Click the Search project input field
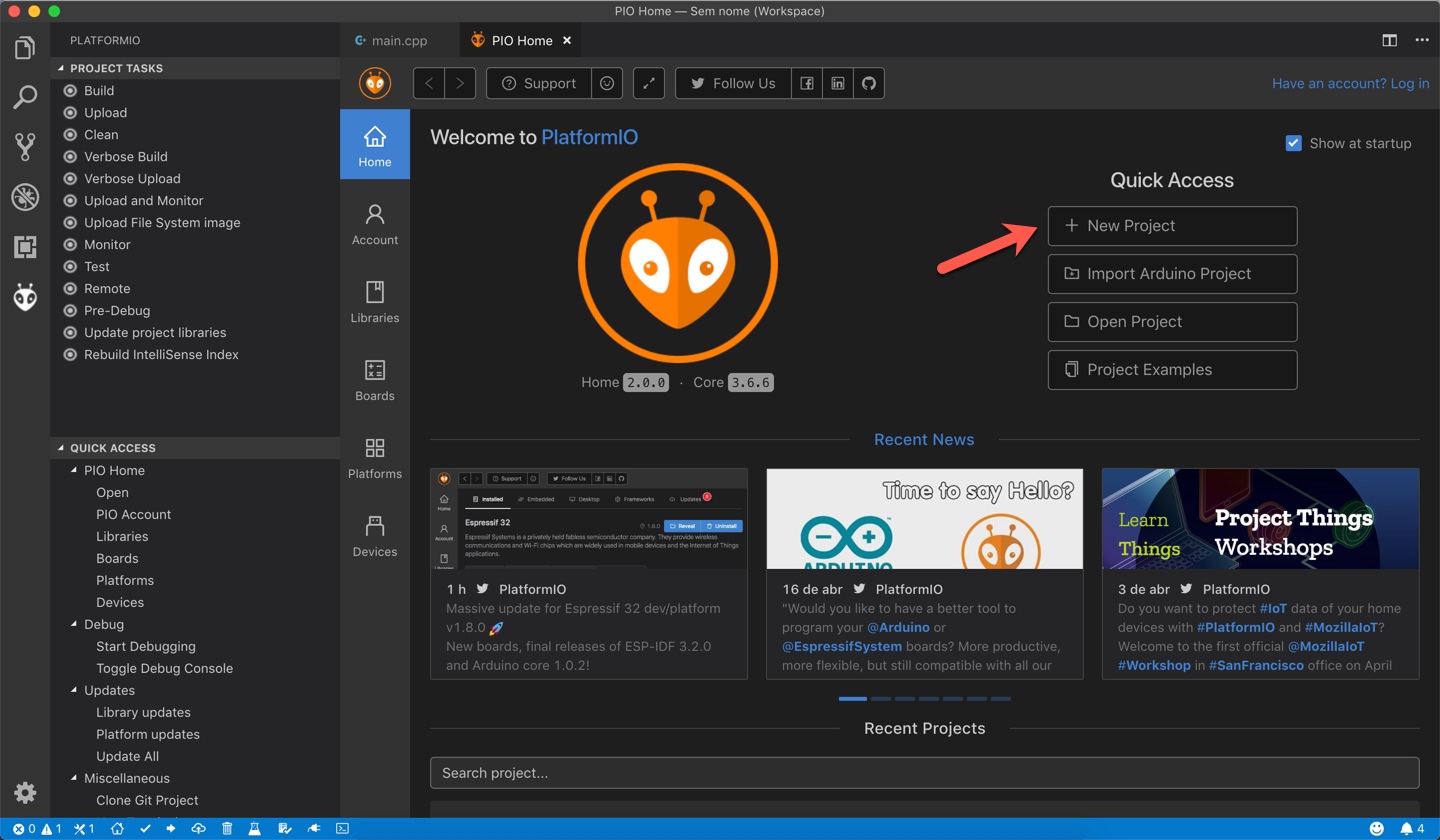Image resolution: width=1440 pixels, height=840 pixels. click(x=924, y=772)
